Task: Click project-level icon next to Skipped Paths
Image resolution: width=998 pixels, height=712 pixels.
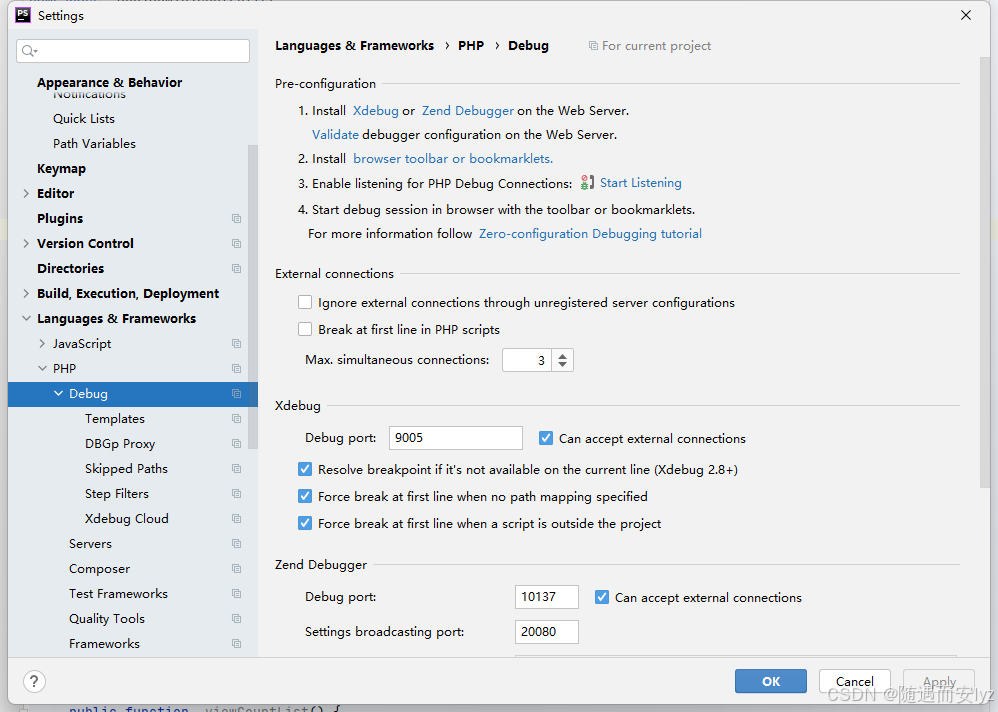Action: click(x=237, y=468)
